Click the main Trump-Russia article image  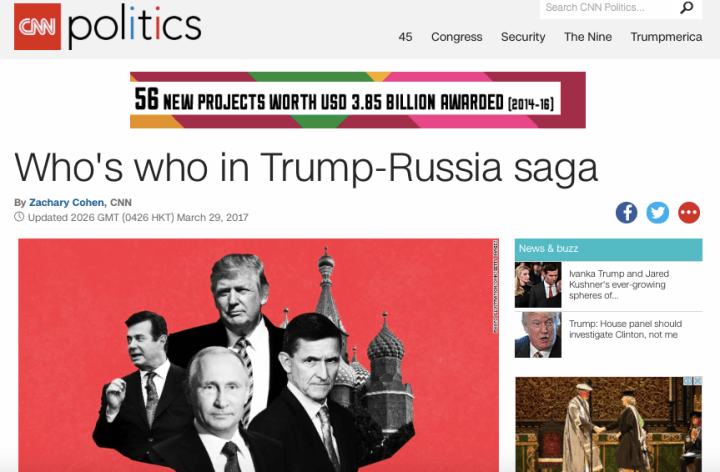[259, 355]
